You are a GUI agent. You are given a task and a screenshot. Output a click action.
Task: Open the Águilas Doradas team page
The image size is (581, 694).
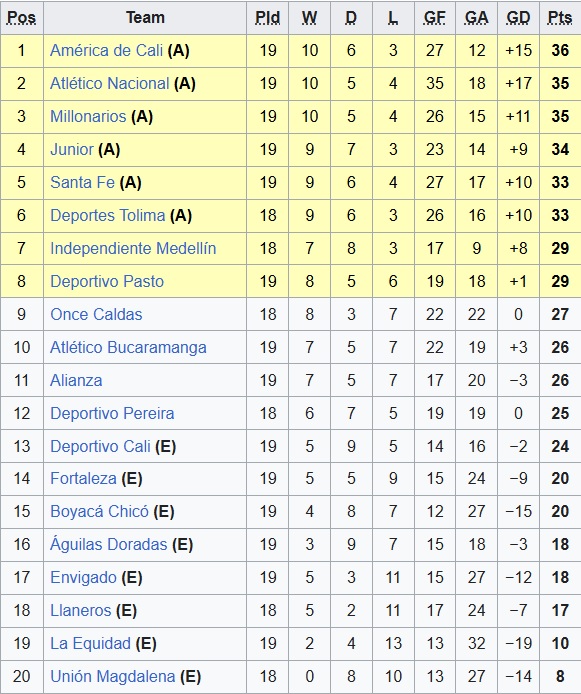(x=108, y=544)
